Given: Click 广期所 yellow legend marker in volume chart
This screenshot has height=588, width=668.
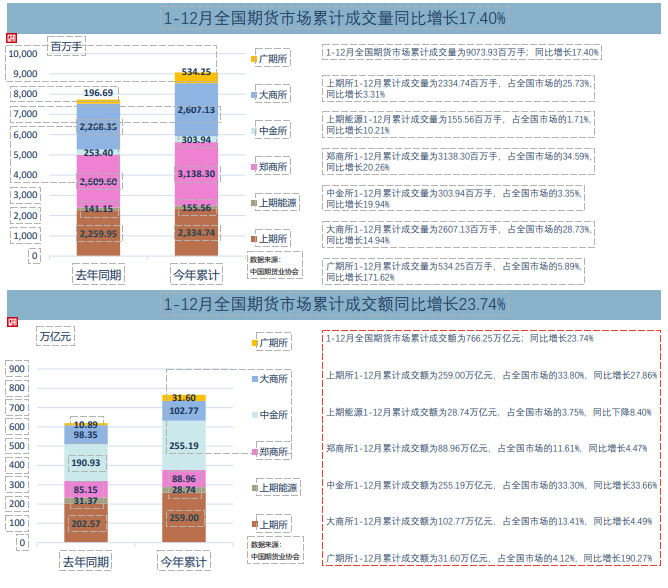Looking at the screenshot, I should click(x=255, y=60).
